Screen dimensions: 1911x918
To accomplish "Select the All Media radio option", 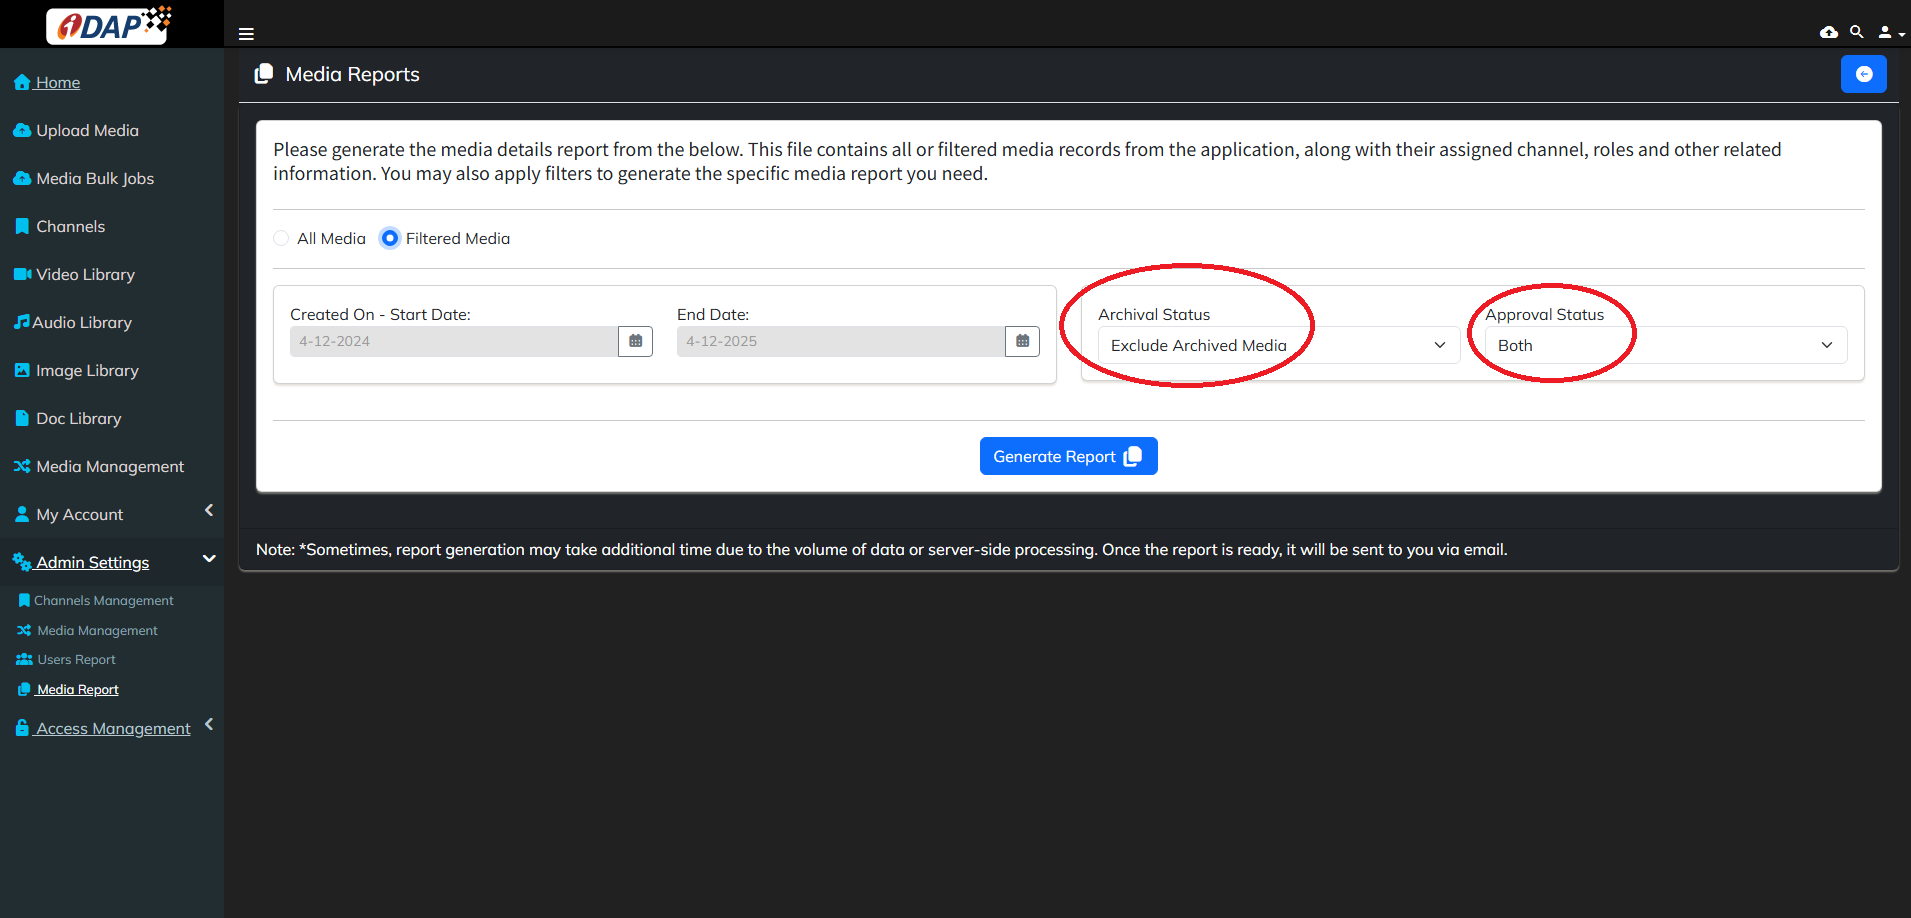I will (282, 238).
